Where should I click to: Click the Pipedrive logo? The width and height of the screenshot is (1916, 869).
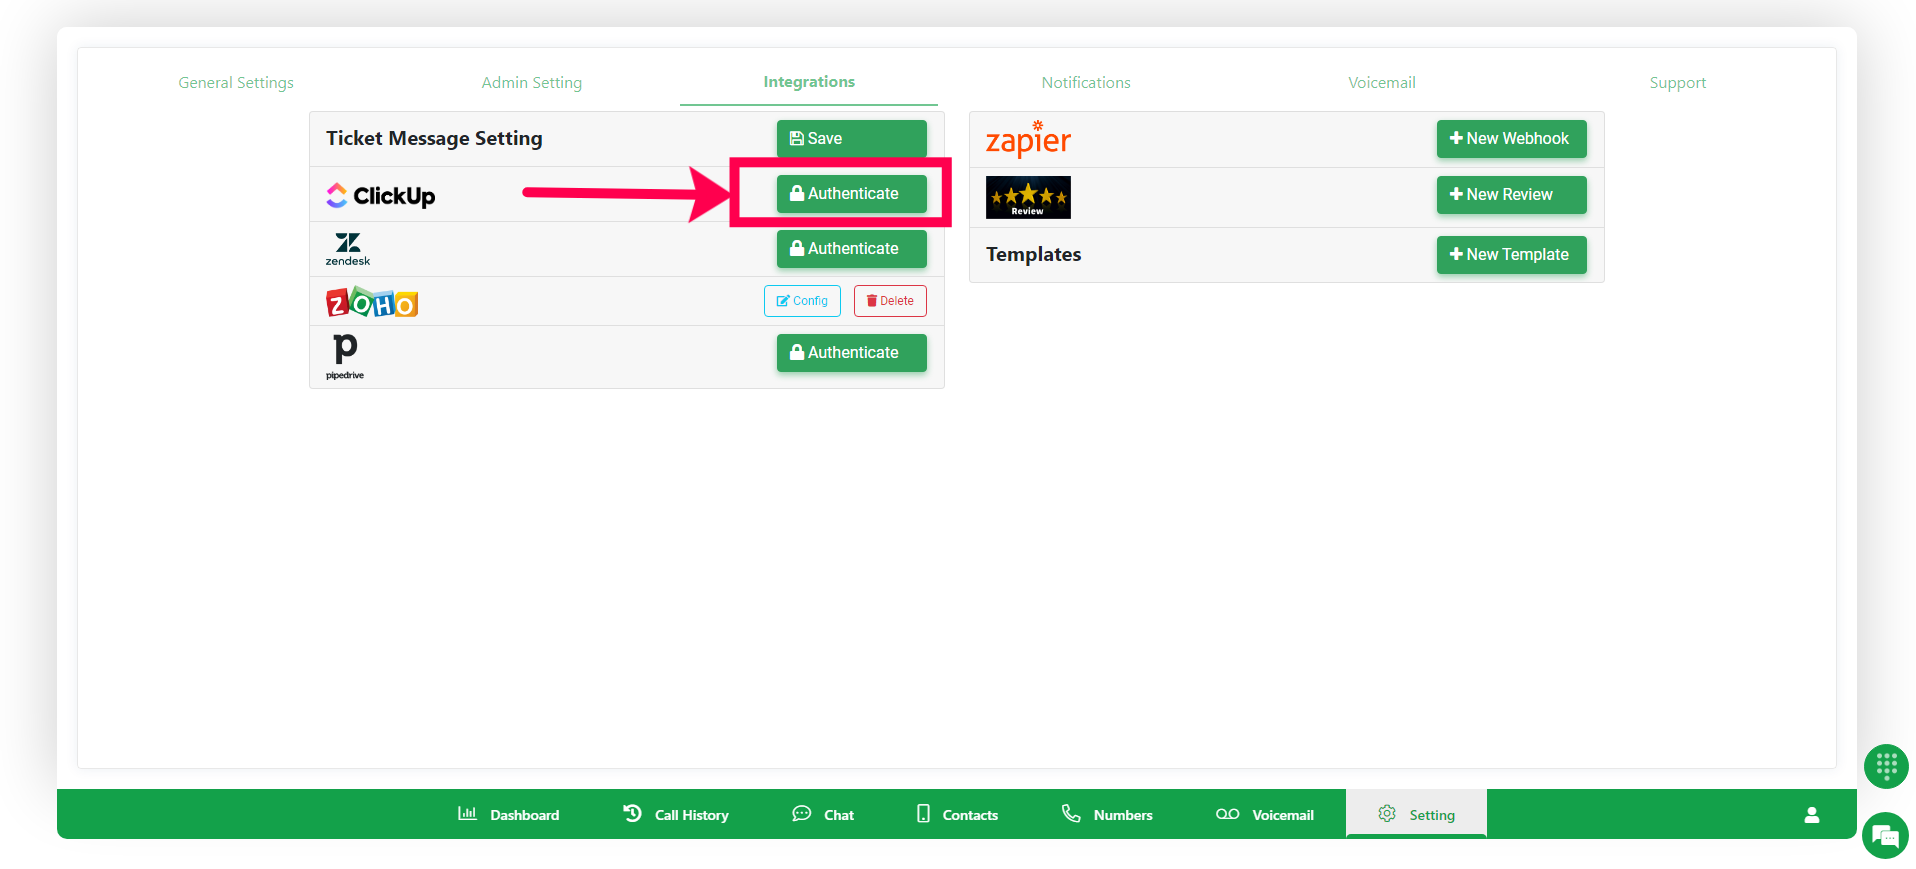tap(345, 357)
